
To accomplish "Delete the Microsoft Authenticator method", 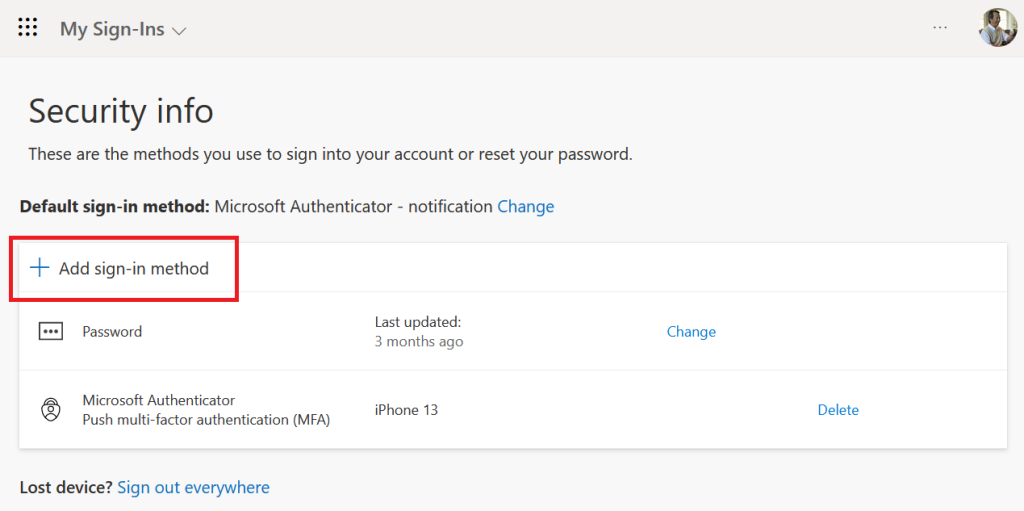I will (838, 410).
